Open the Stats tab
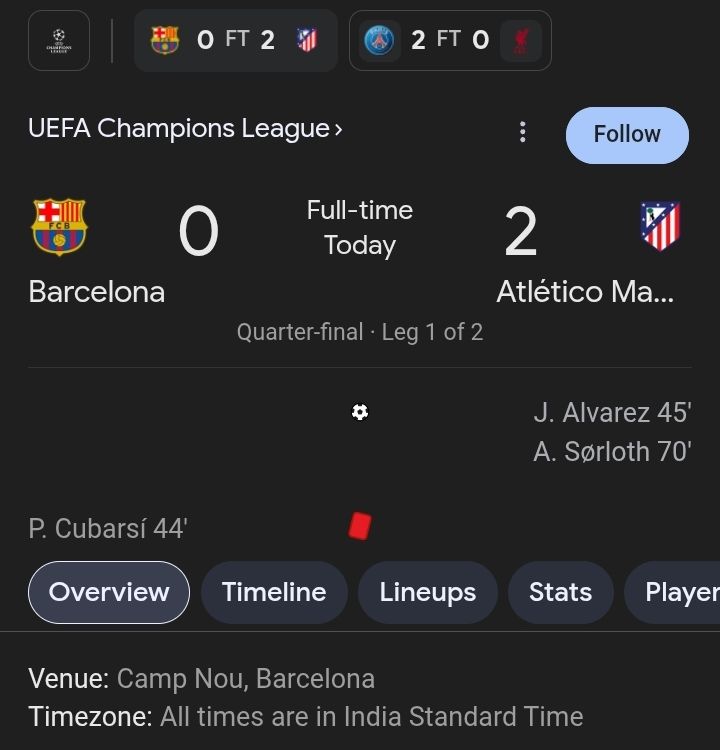This screenshot has width=720, height=750. (x=560, y=592)
